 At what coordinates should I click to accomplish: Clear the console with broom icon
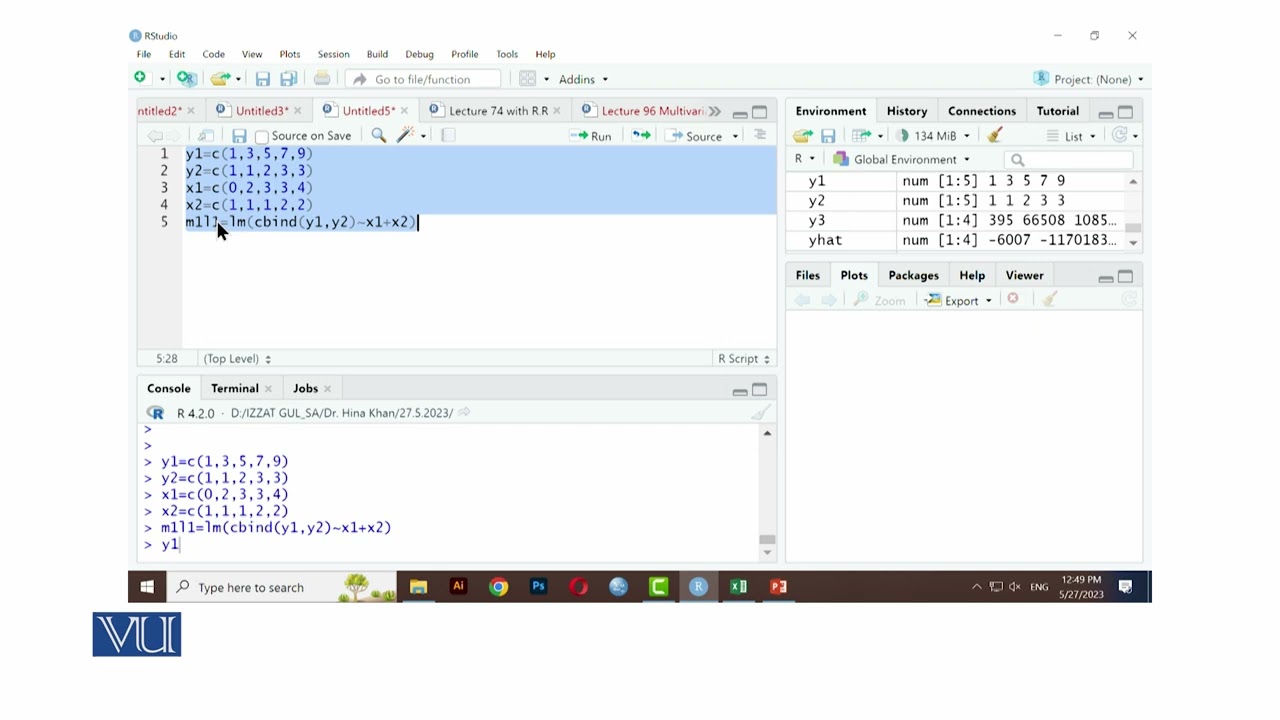point(761,413)
